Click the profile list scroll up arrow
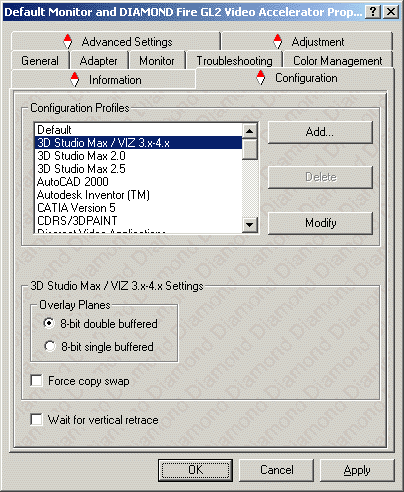Image resolution: width=404 pixels, height=492 pixels. tap(250, 131)
